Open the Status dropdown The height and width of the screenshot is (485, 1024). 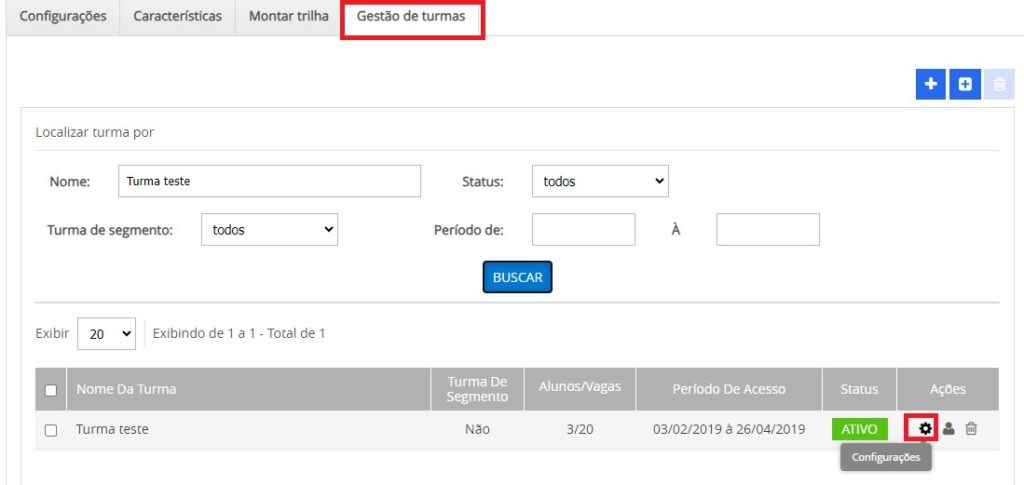600,182
